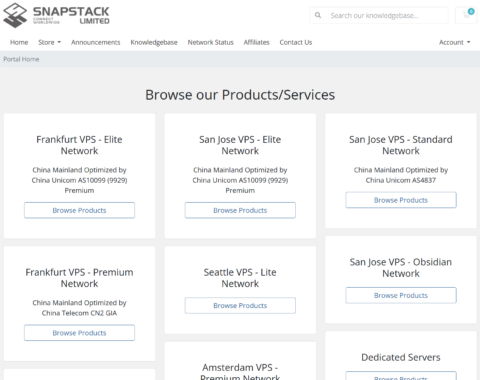Expand the Store dropdown menu
Image resolution: width=480 pixels, height=380 pixels.
(x=49, y=42)
